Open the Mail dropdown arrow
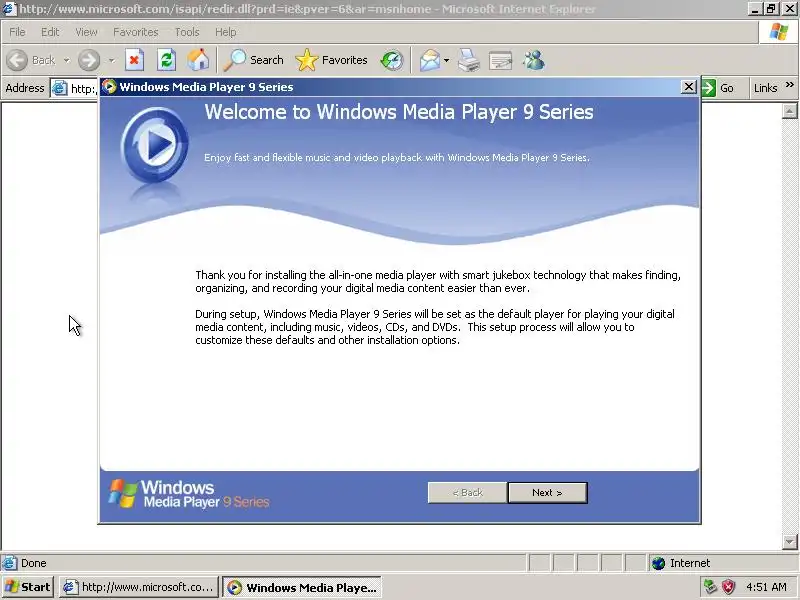Viewport: 800px width, 600px height. (x=446, y=60)
